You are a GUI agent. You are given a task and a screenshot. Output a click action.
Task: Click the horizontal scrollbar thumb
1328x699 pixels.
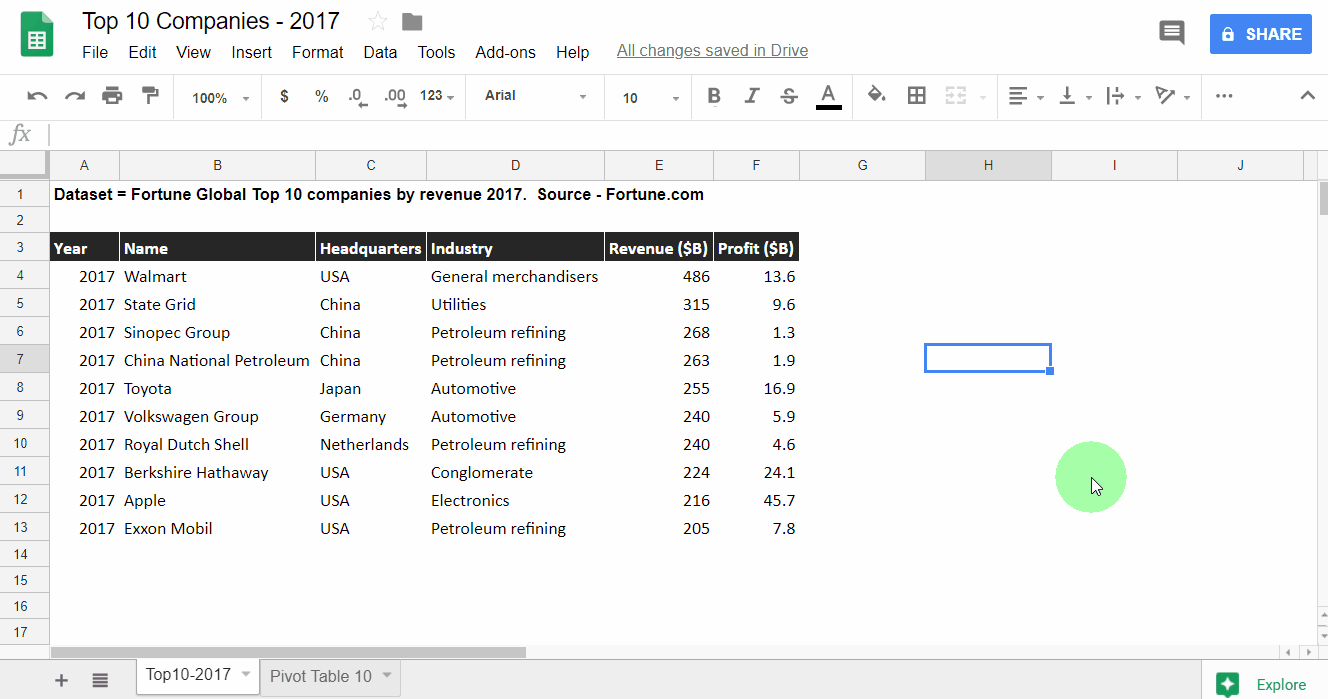[x=288, y=652]
